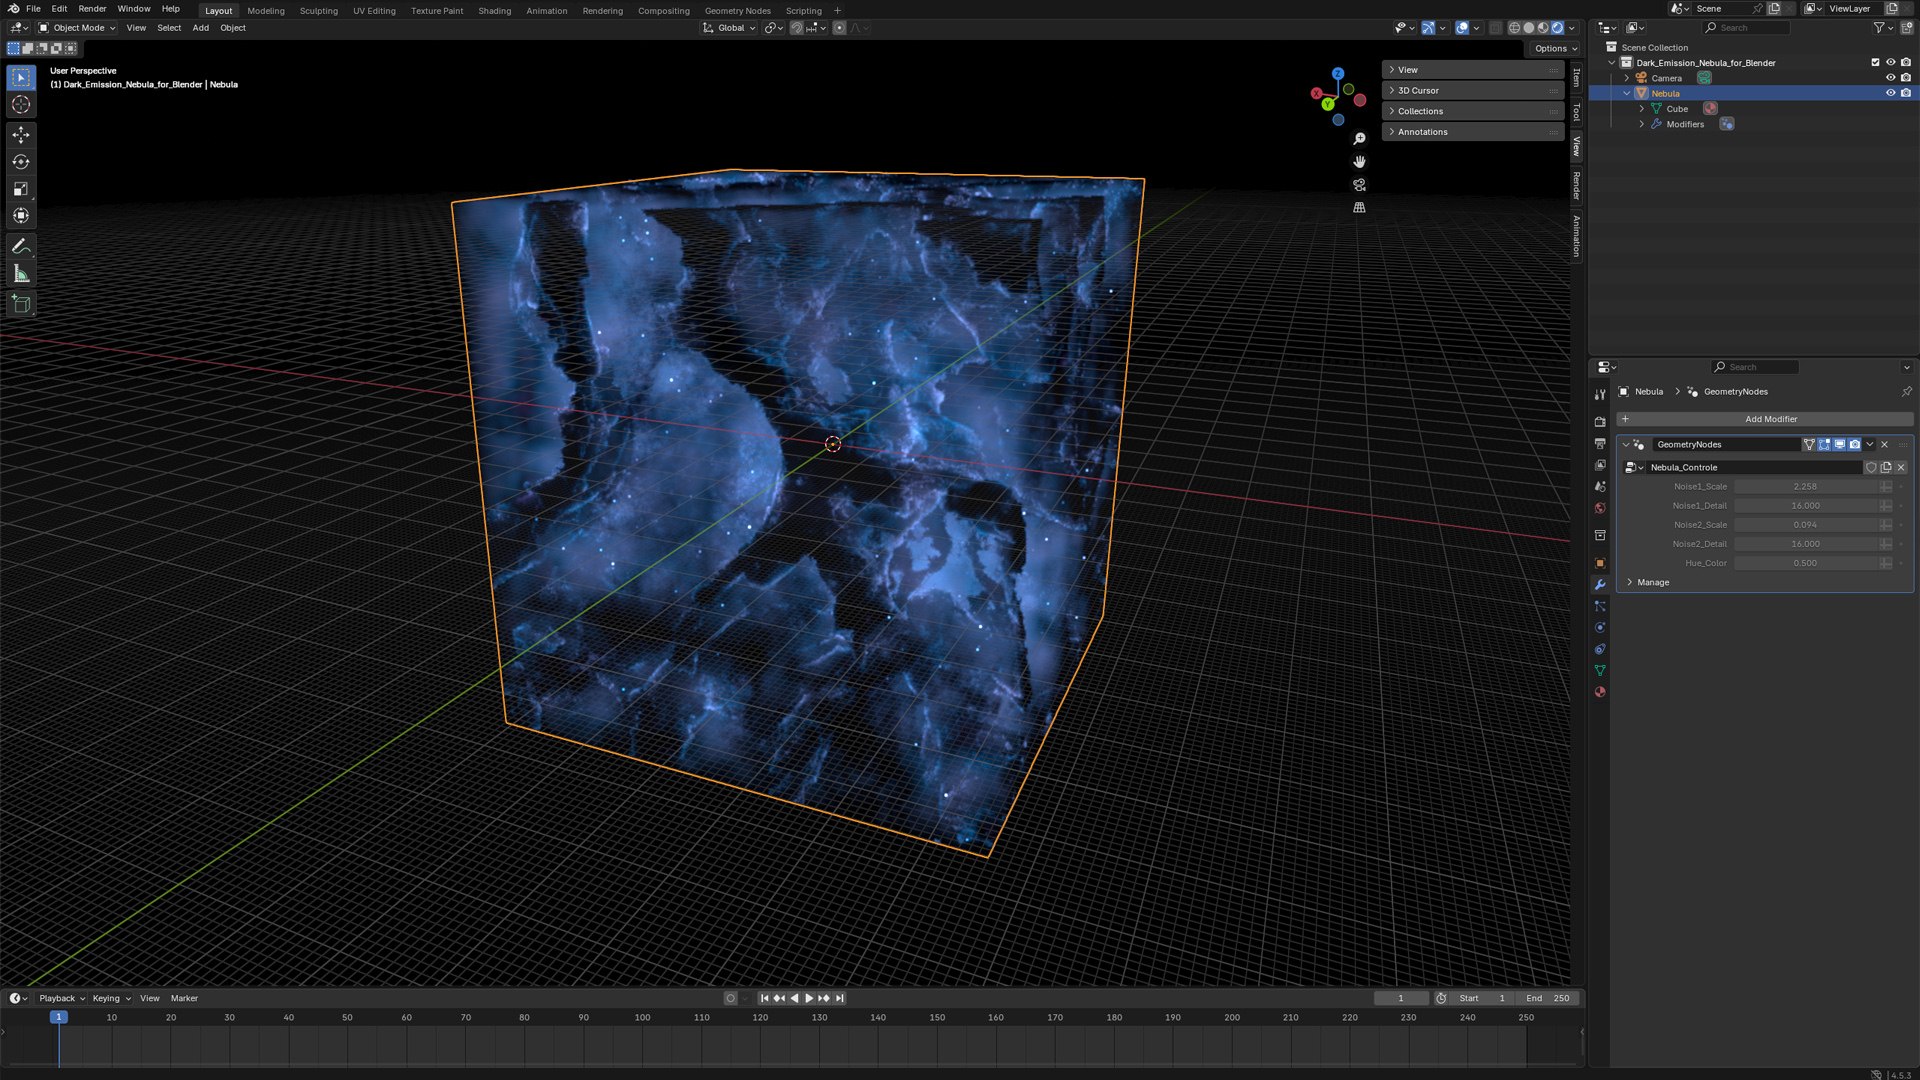This screenshot has height=1080, width=1920.
Task: Open the Object Constraints properties tab
Action: click(x=1600, y=649)
